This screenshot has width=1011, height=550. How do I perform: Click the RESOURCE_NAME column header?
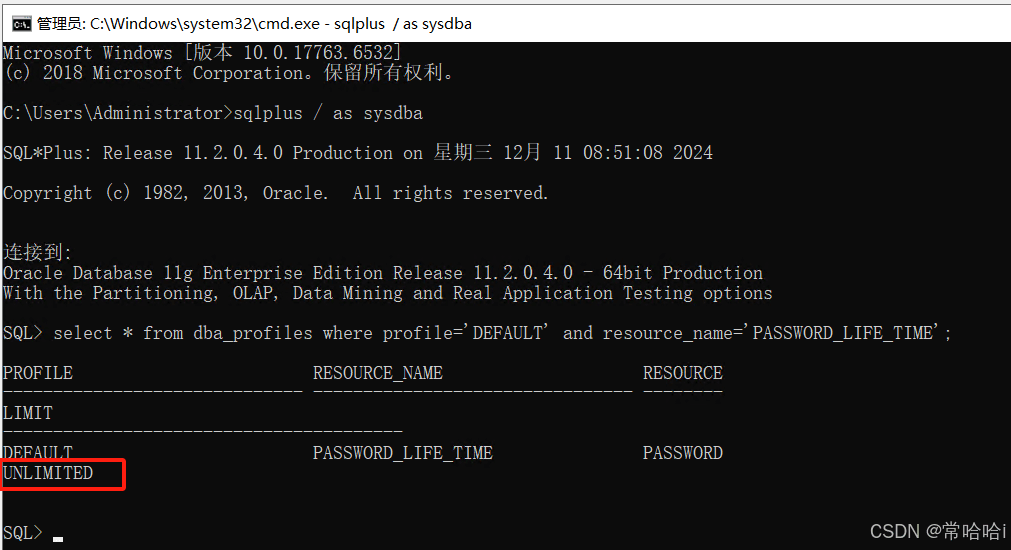377,373
